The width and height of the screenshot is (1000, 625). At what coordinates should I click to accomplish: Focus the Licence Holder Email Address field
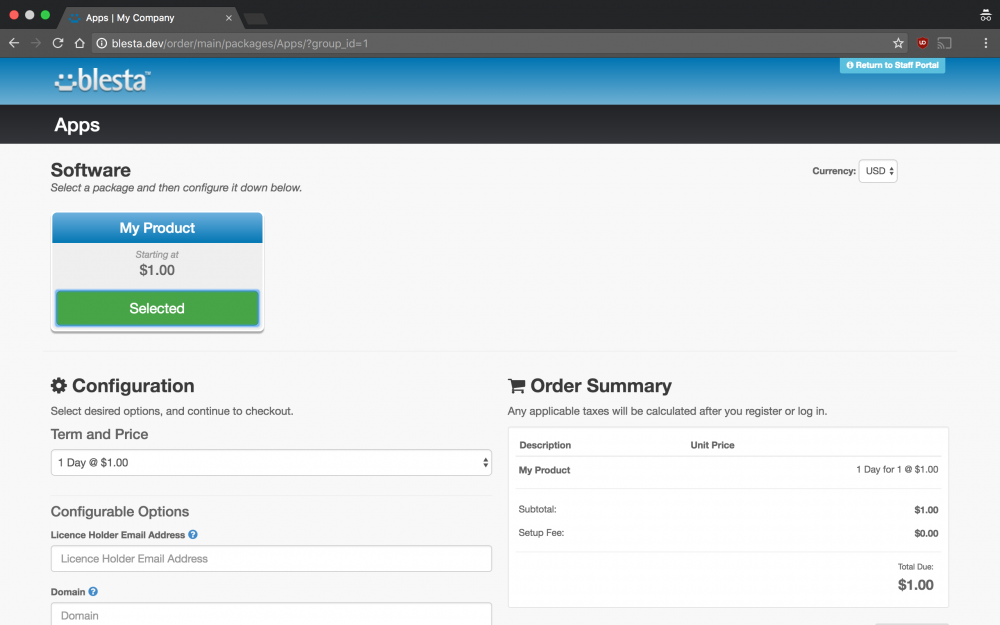[x=271, y=559]
